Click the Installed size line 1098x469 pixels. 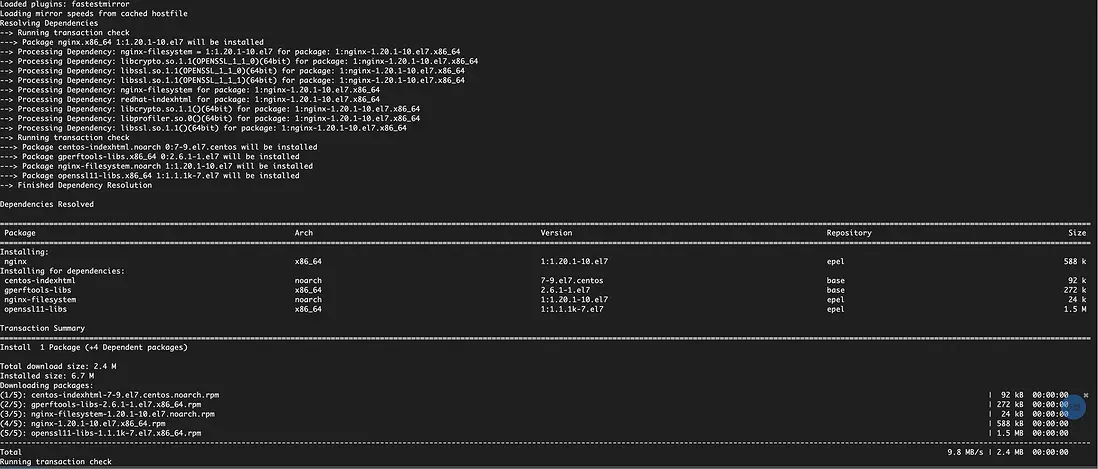coord(38,376)
